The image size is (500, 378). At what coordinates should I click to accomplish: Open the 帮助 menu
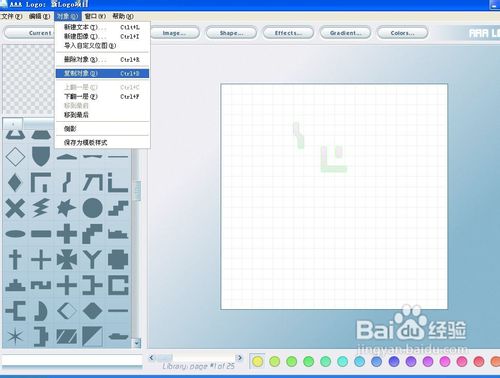(123, 16)
